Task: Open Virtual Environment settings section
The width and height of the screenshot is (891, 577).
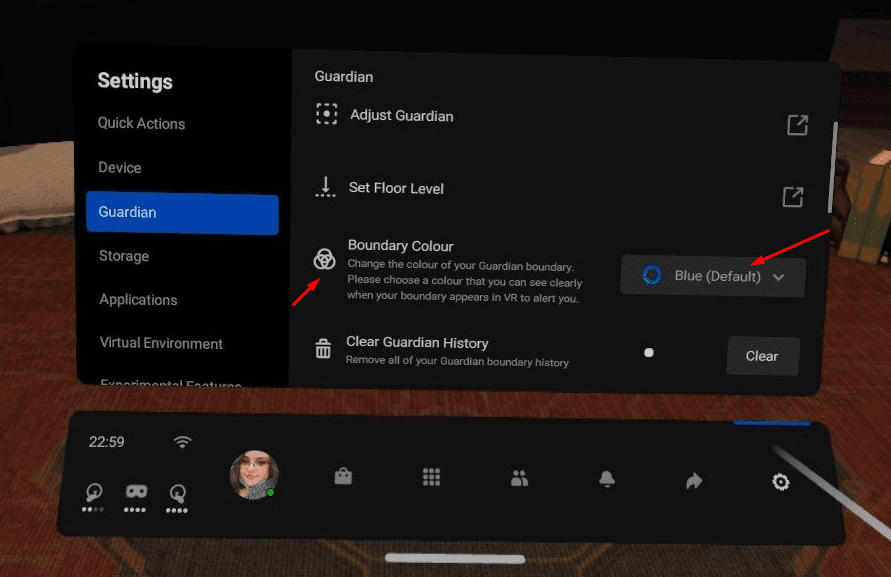Action: [161, 343]
